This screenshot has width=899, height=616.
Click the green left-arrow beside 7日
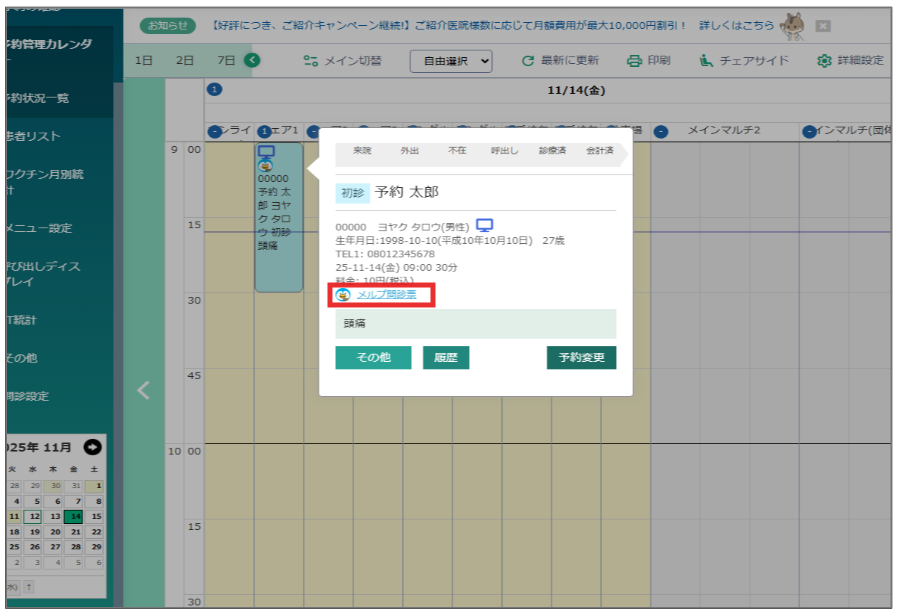pyautogui.click(x=253, y=61)
